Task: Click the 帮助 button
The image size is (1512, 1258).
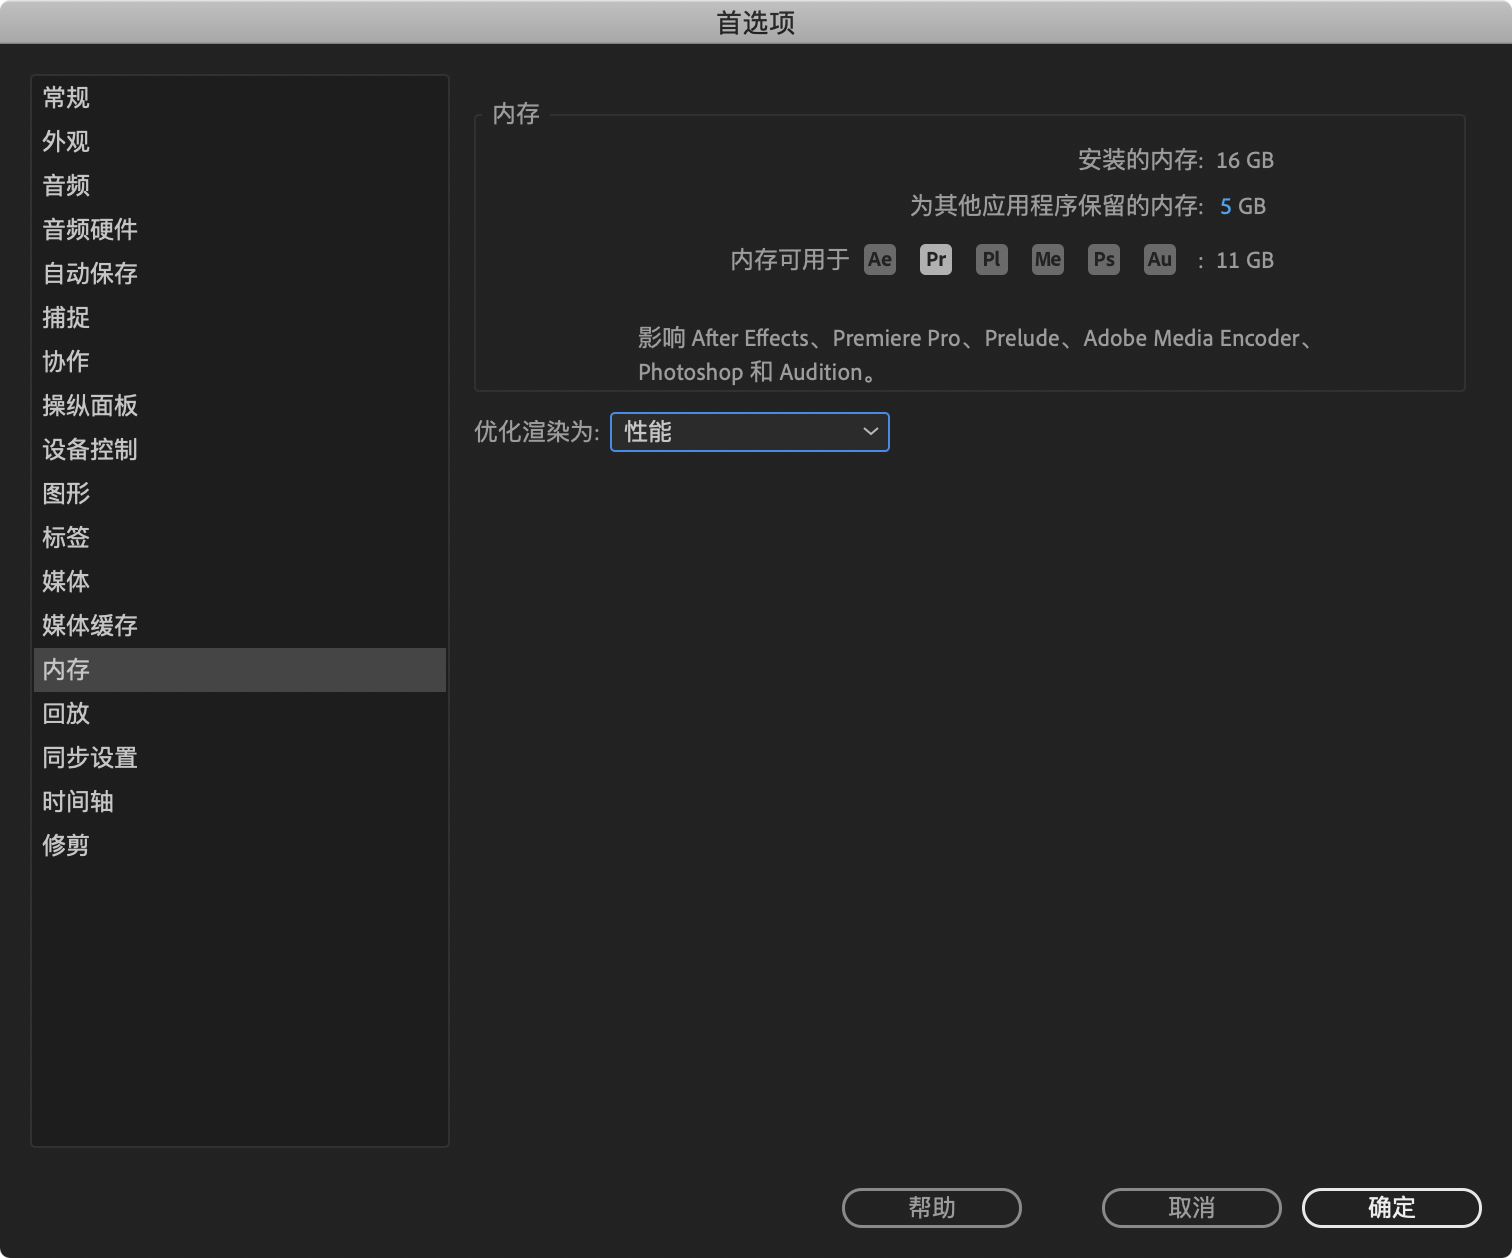Action: (932, 1208)
